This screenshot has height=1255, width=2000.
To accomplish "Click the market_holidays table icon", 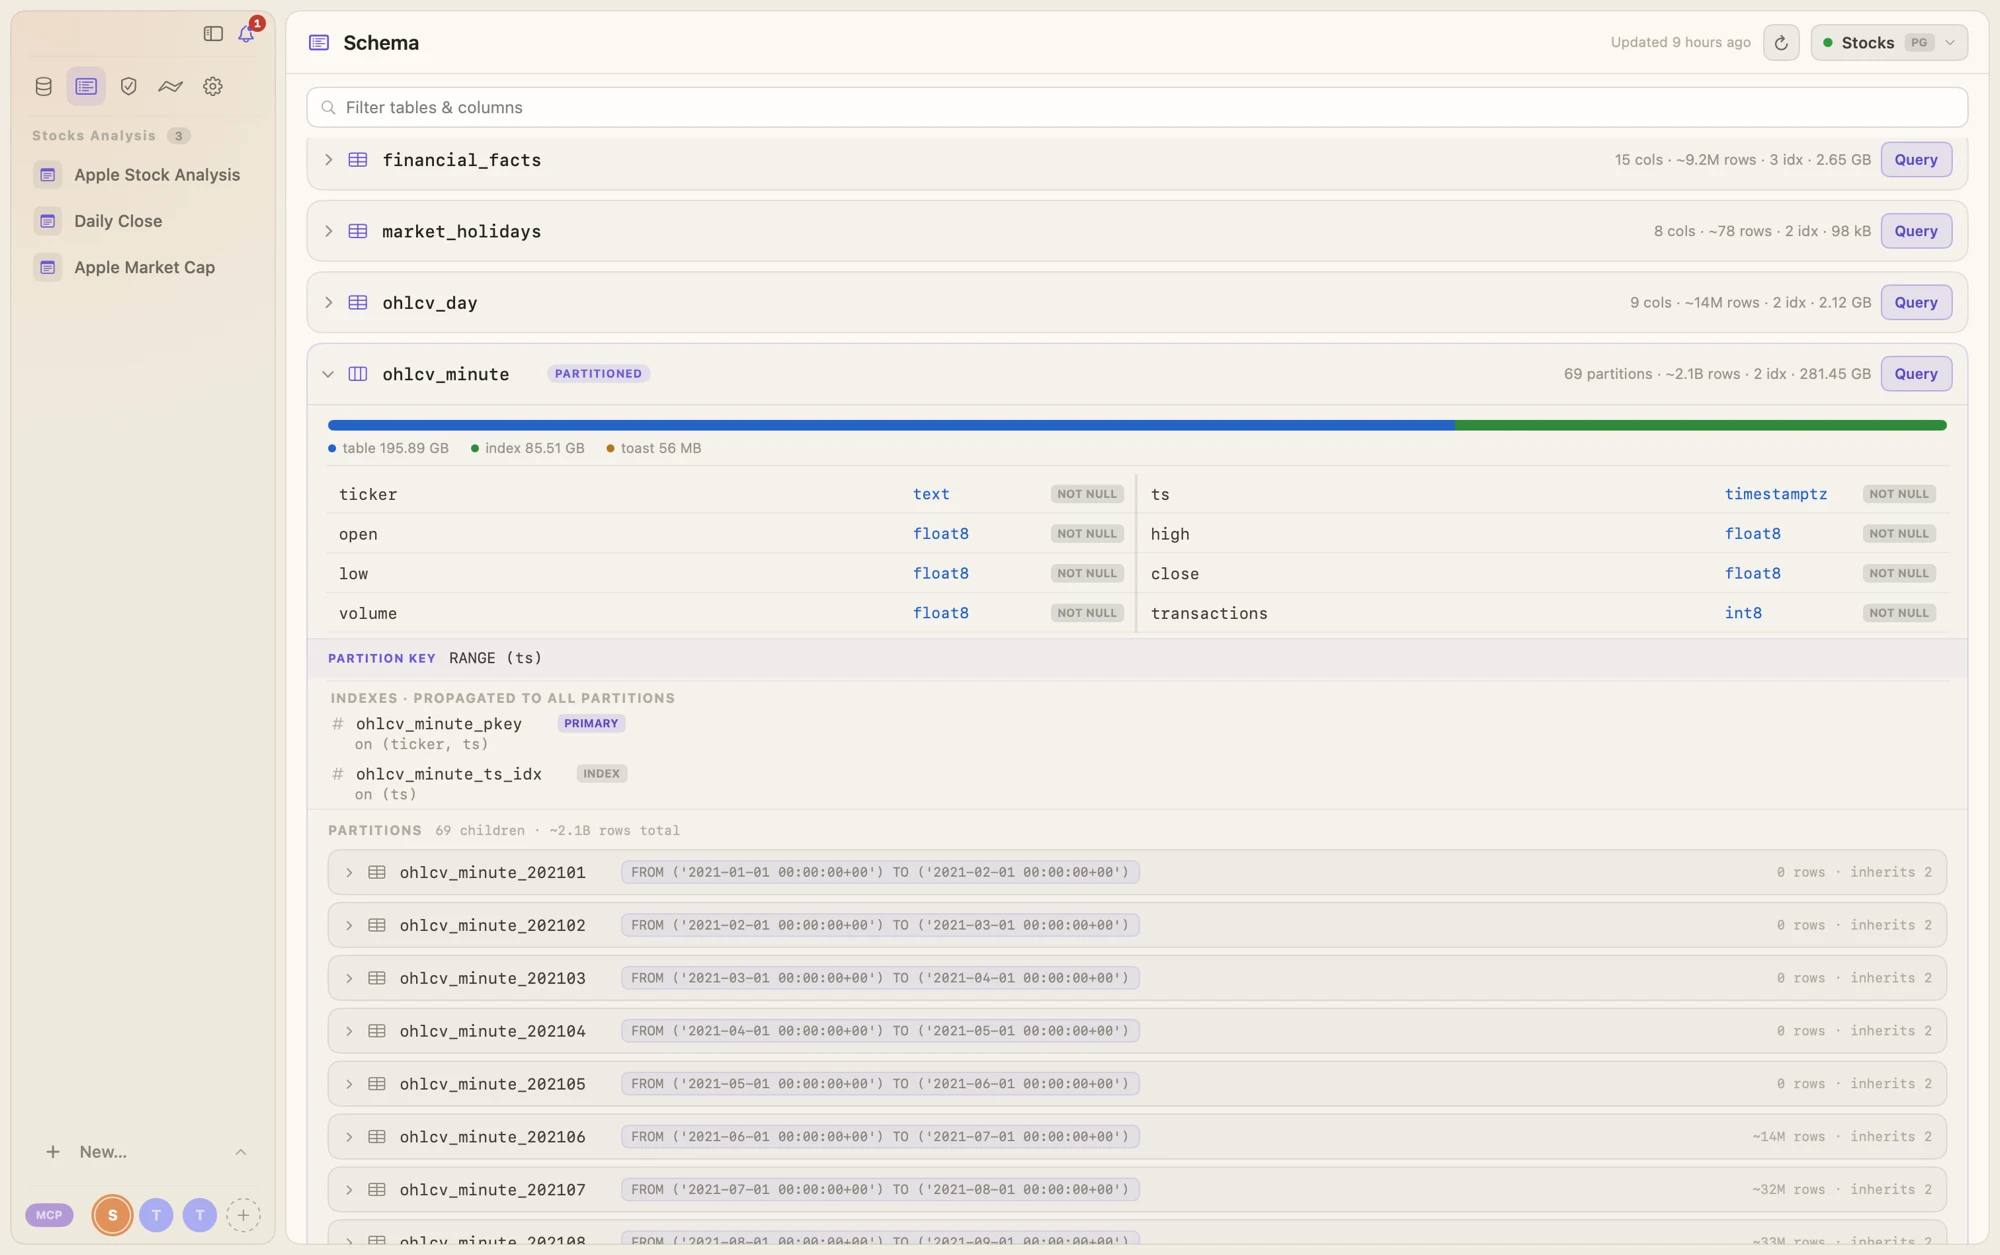I will point(358,231).
